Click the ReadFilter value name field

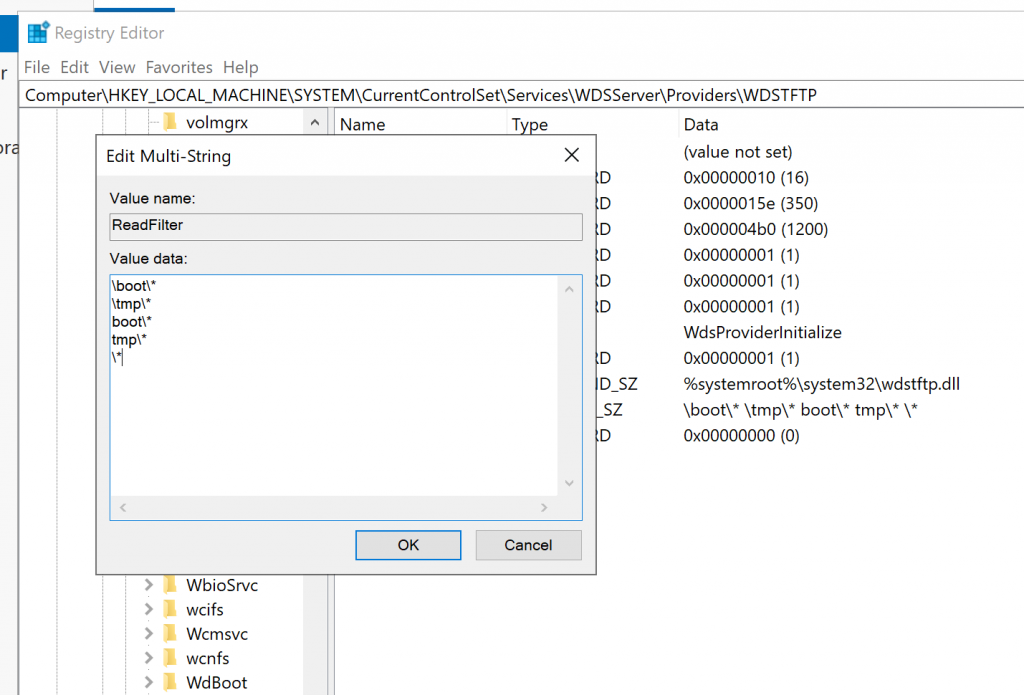pos(345,226)
